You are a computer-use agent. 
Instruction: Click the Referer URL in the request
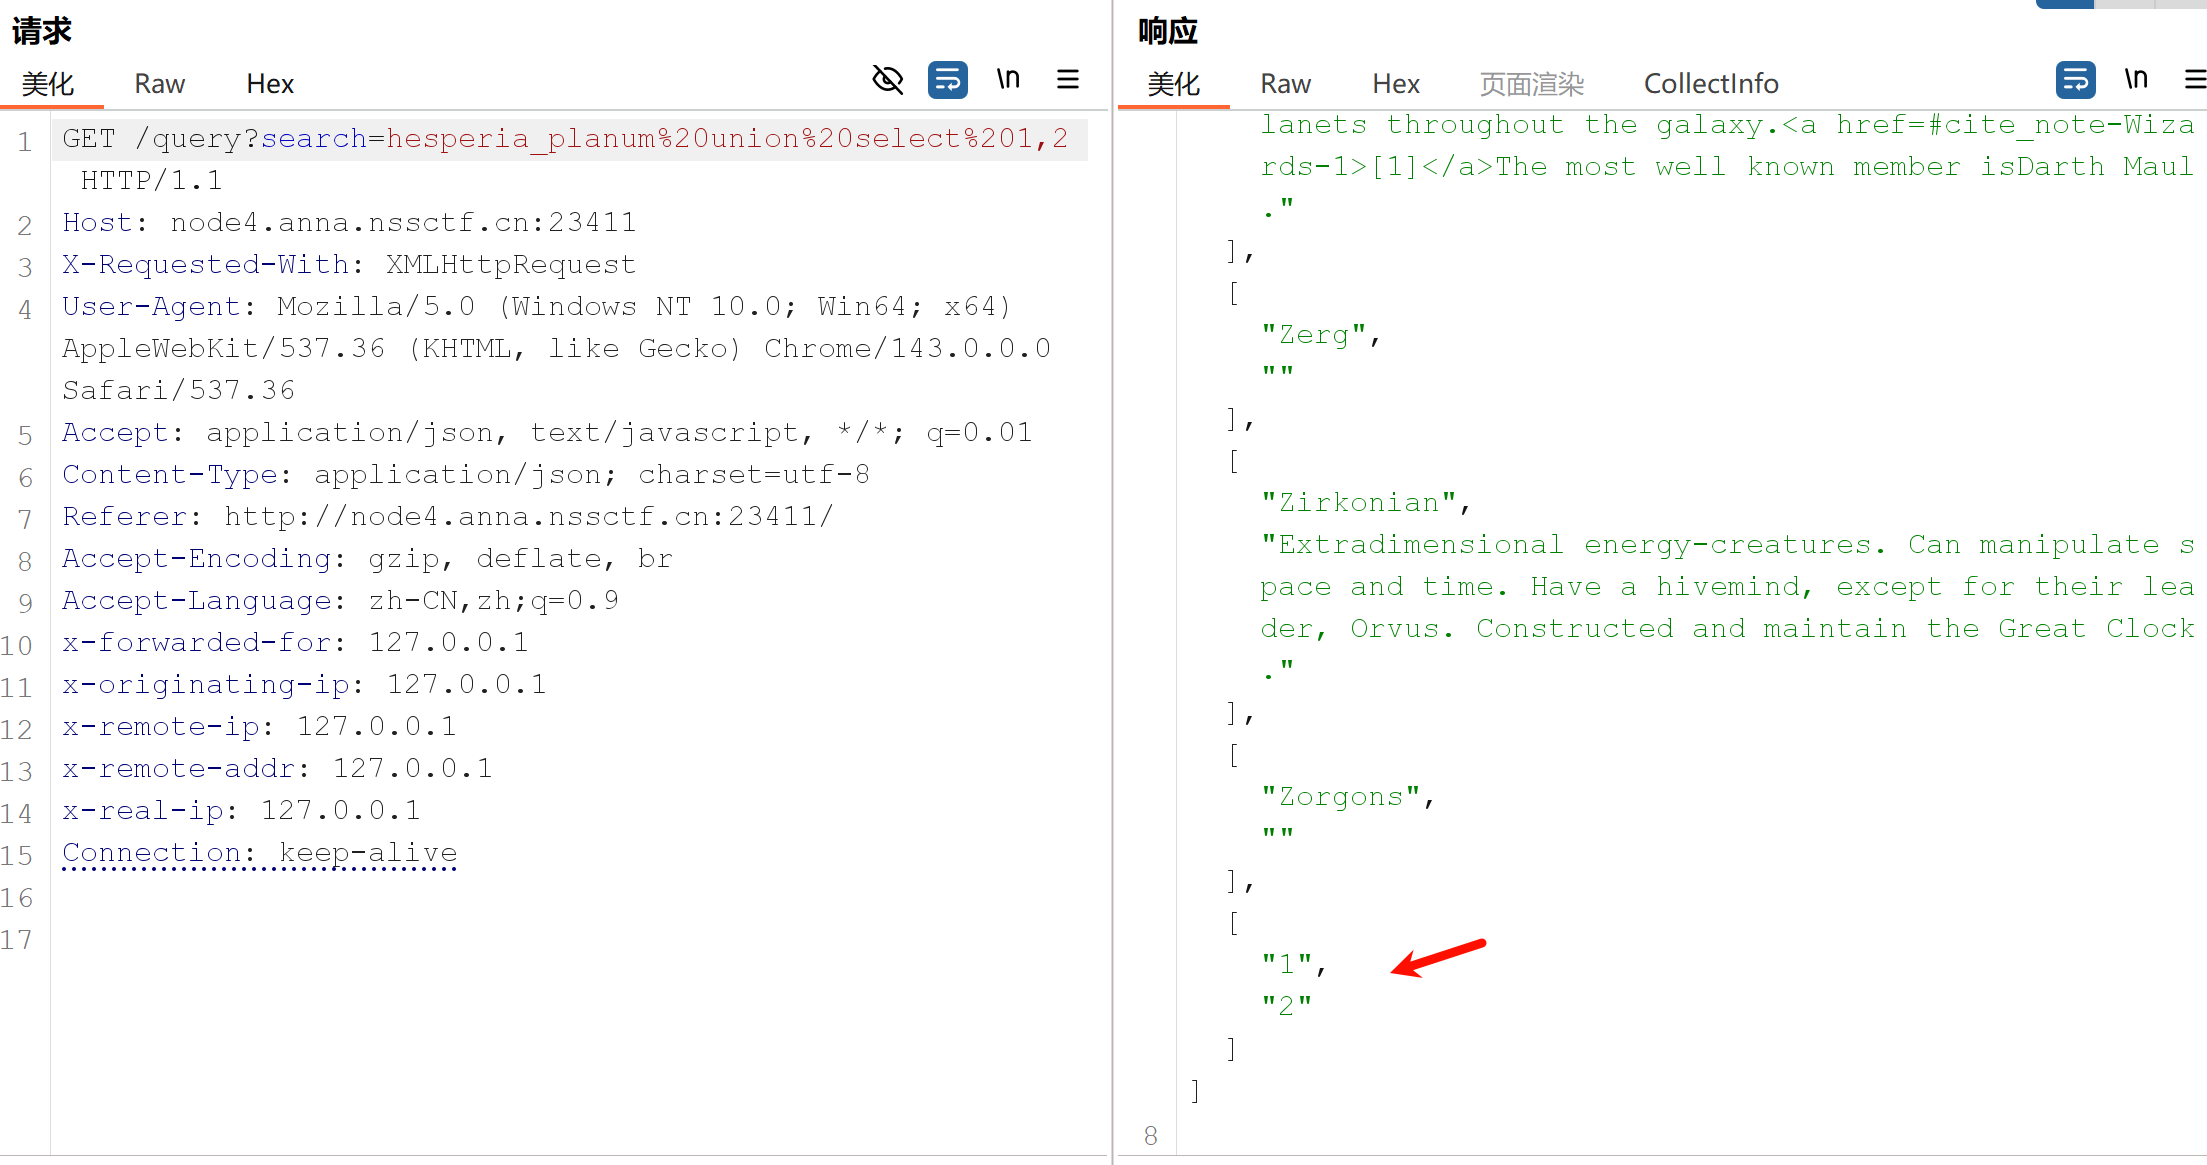pyautogui.click(x=527, y=516)
